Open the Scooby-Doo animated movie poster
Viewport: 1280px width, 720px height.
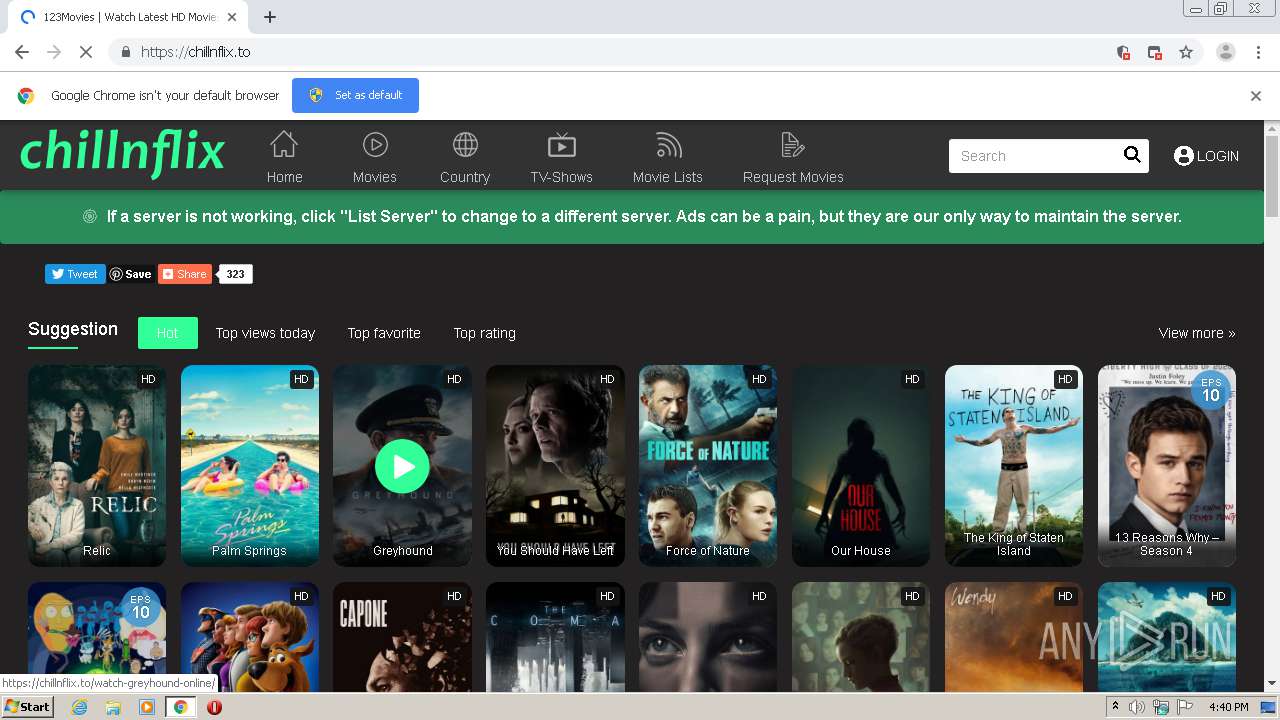click(250, 637)
